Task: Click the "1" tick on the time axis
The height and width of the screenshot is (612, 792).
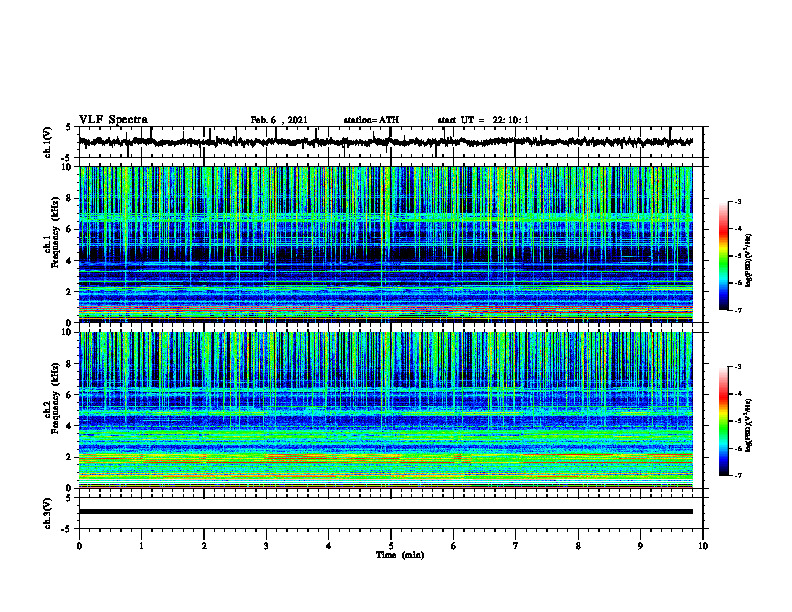Action: coord(141,546)
